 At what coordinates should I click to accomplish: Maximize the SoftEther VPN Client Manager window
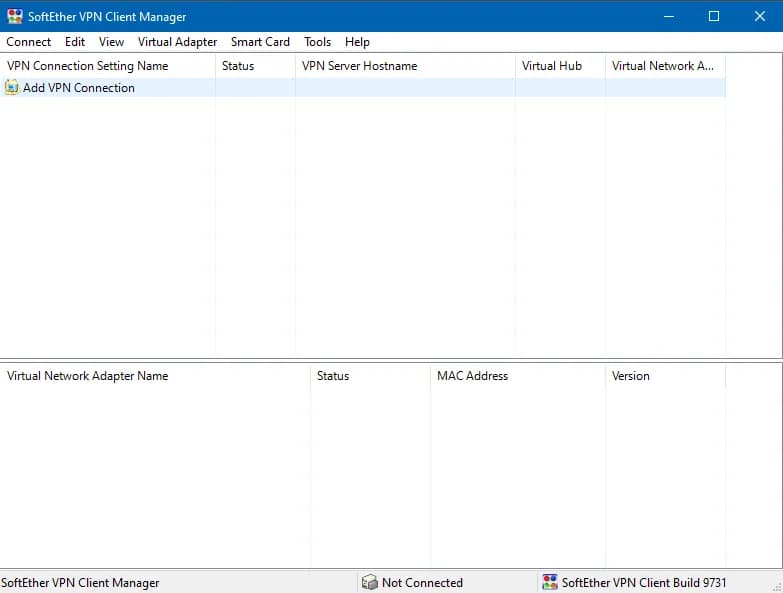point(714,16)
